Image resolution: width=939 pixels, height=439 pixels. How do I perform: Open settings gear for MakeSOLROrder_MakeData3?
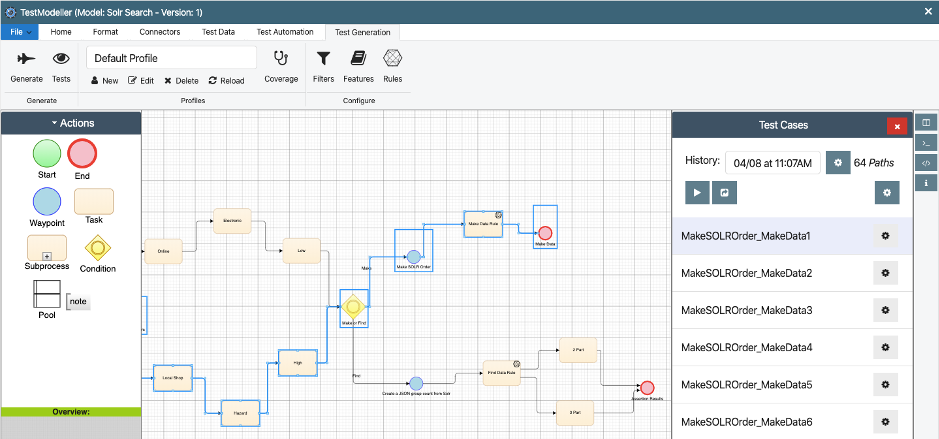[x=885, y=310]
